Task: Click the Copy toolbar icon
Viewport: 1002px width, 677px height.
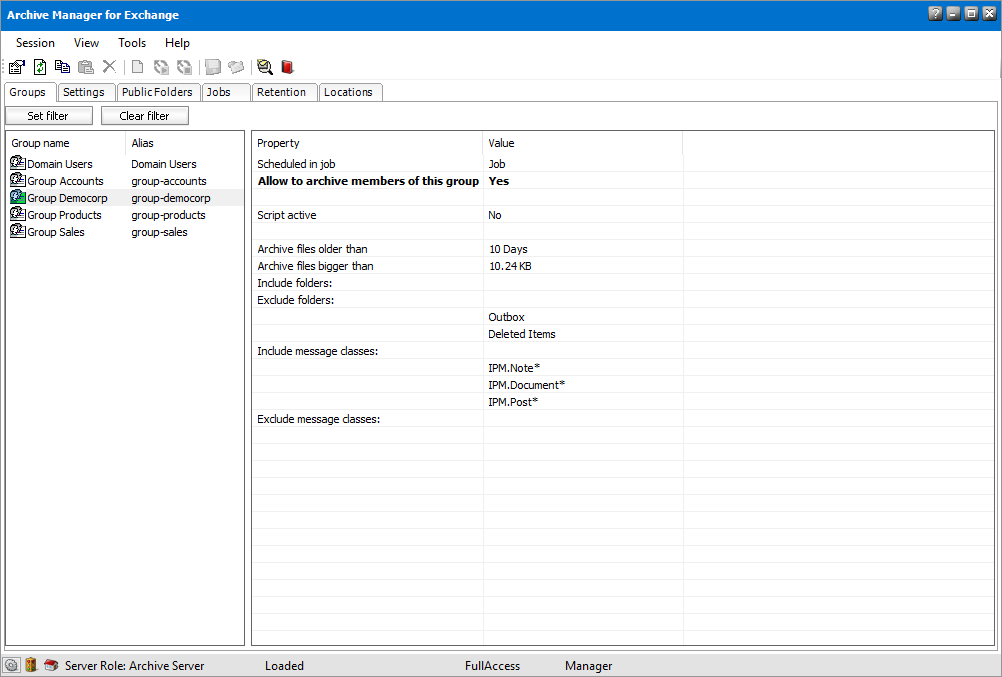Action: click(x=63, y=67)
